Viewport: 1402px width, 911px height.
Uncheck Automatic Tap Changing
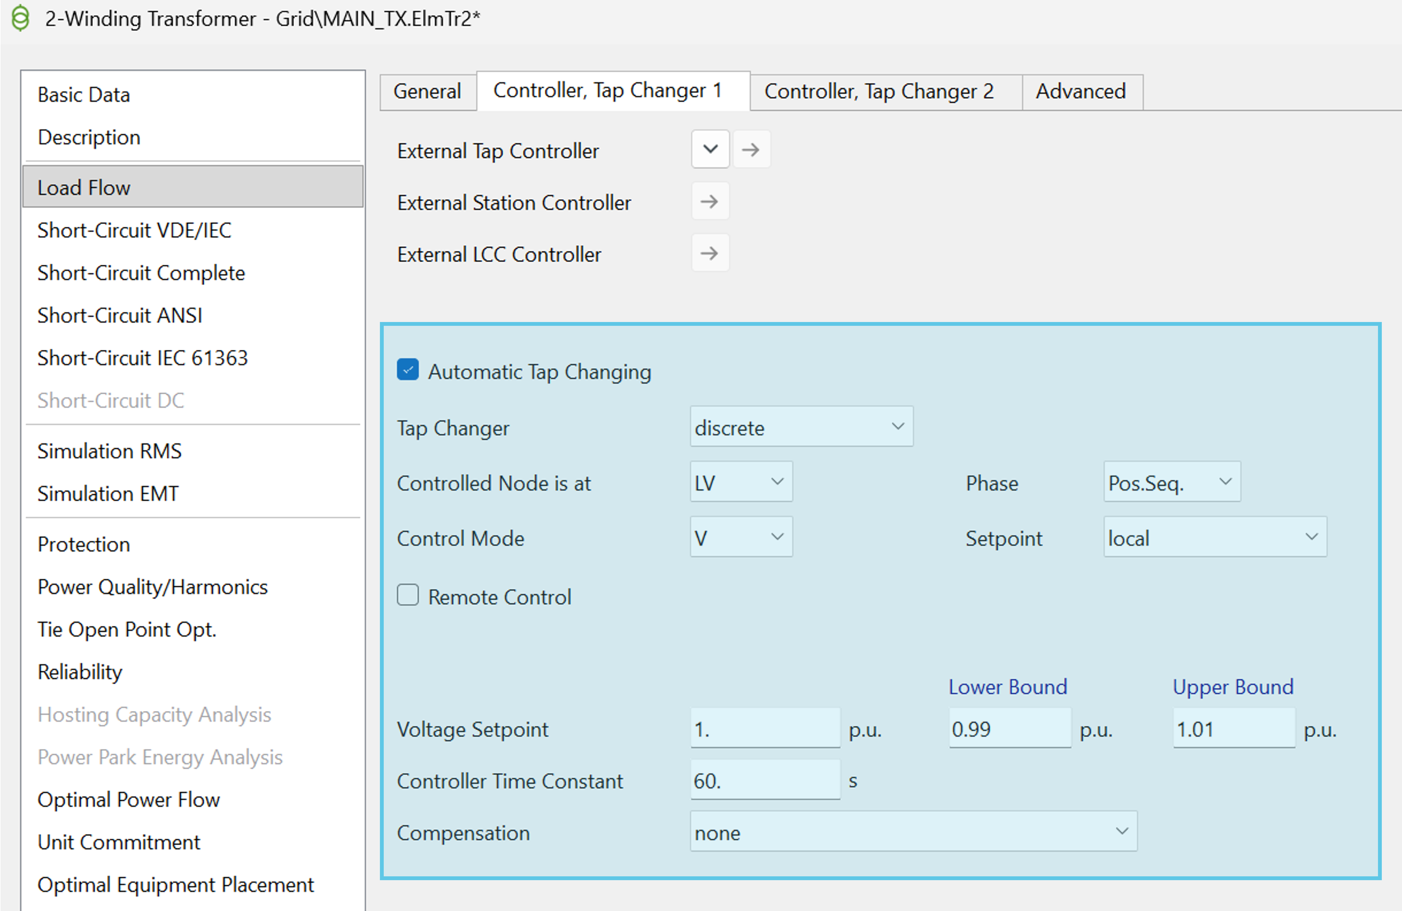(408, 370)
